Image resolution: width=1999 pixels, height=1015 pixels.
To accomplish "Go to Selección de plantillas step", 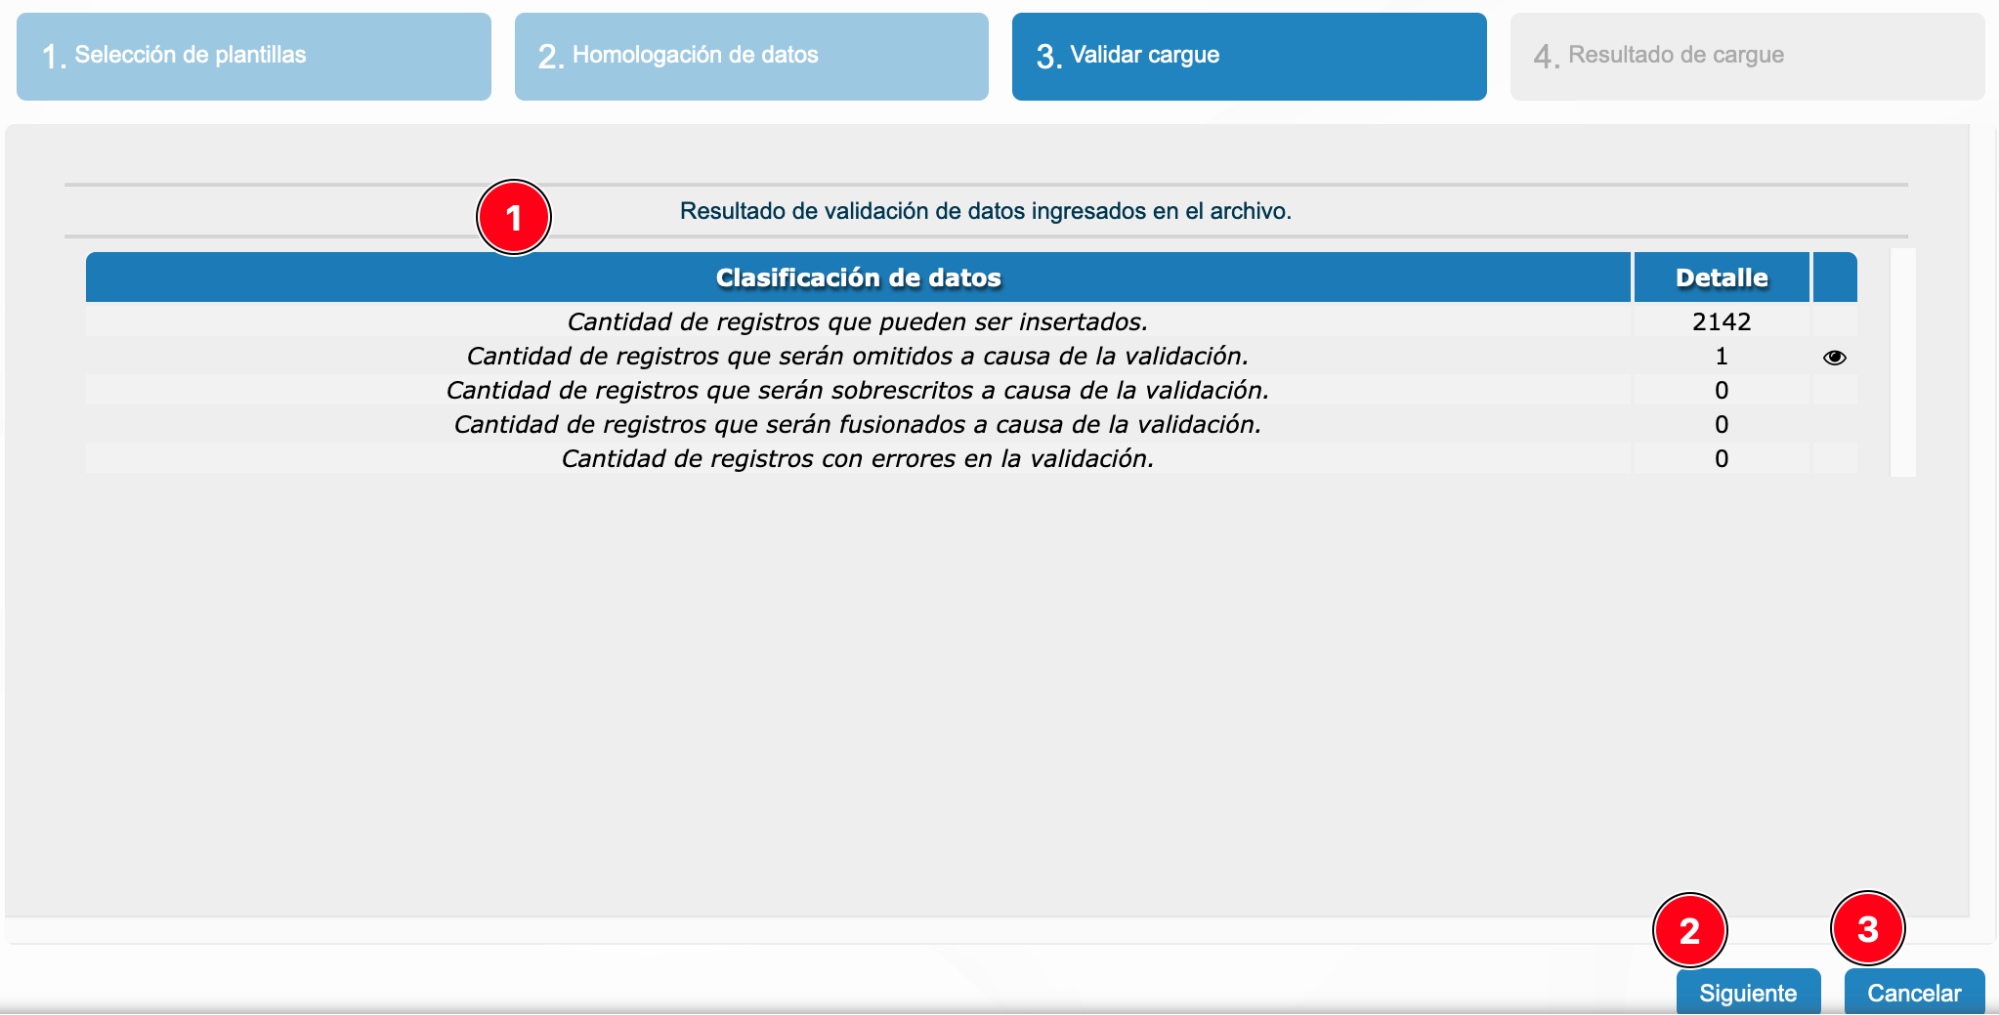I will [x=253, y=56].
